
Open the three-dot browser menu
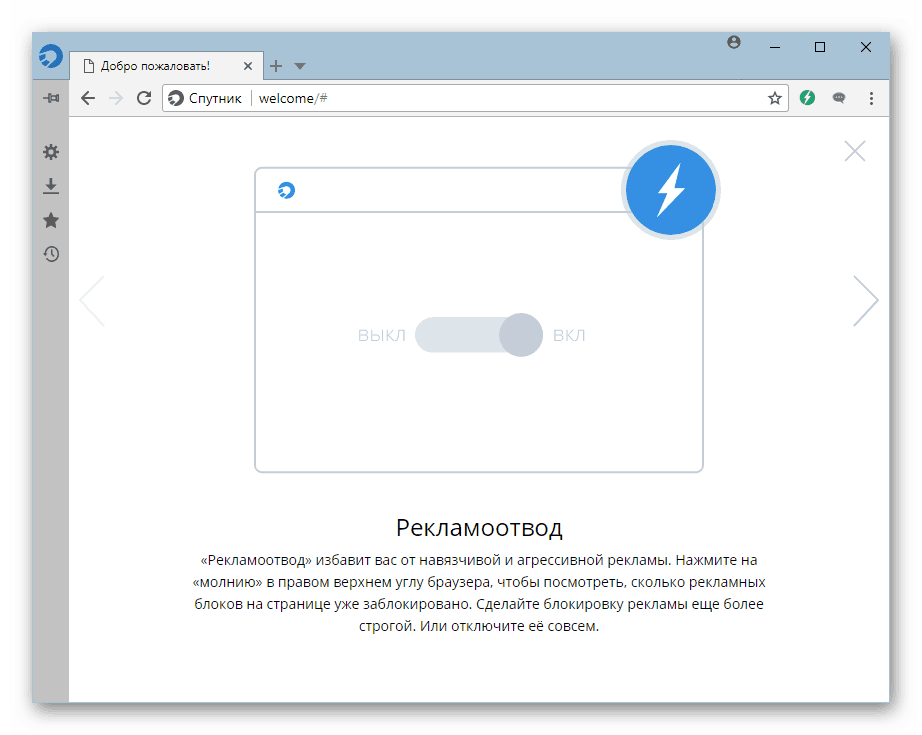(871, 98)
